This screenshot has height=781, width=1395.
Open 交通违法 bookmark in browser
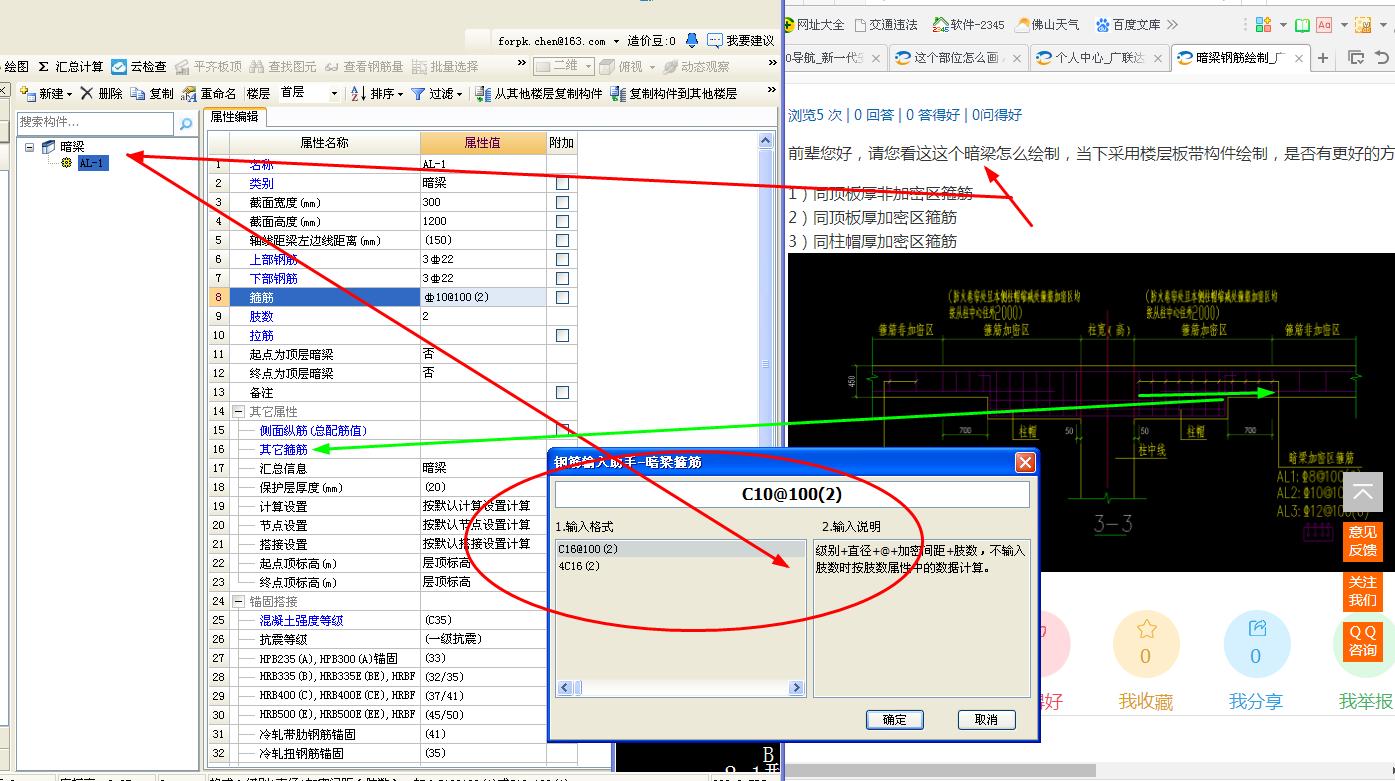tap(885, 24)
